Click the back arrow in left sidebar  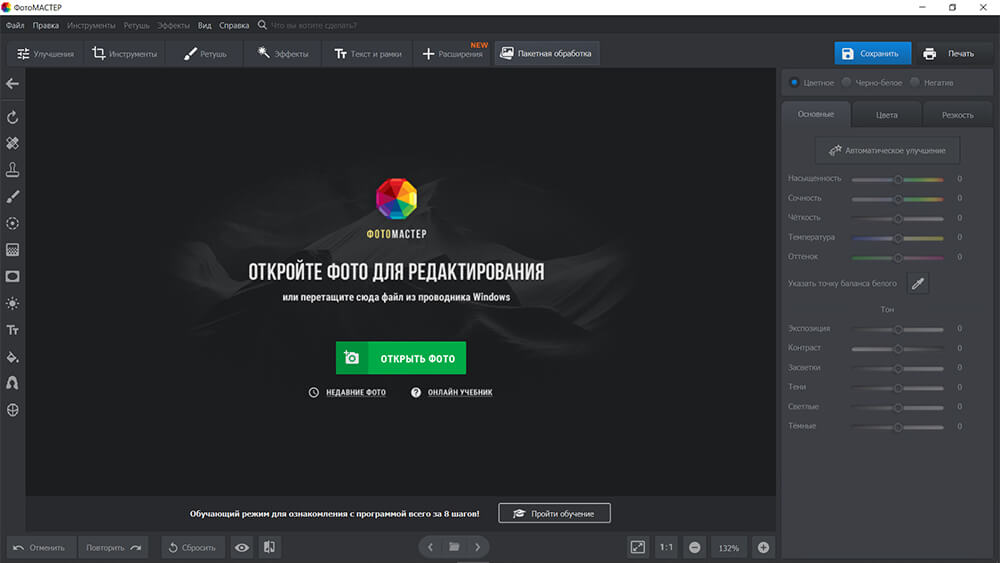click(12, 84)
